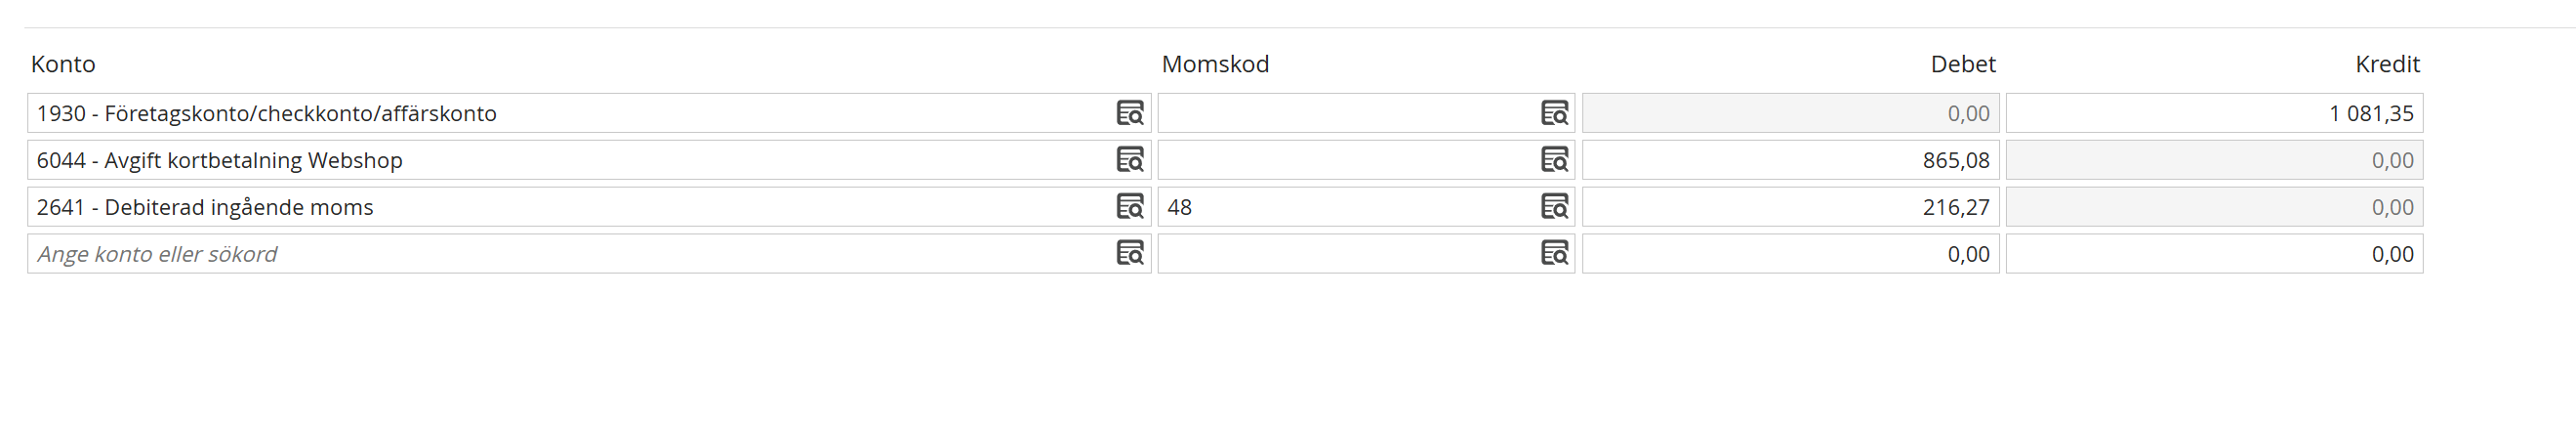Viewport: 2576px width, 423px height.
Task: Focus the empty row's Kredit field
Action: click(x=2215, y=254)
